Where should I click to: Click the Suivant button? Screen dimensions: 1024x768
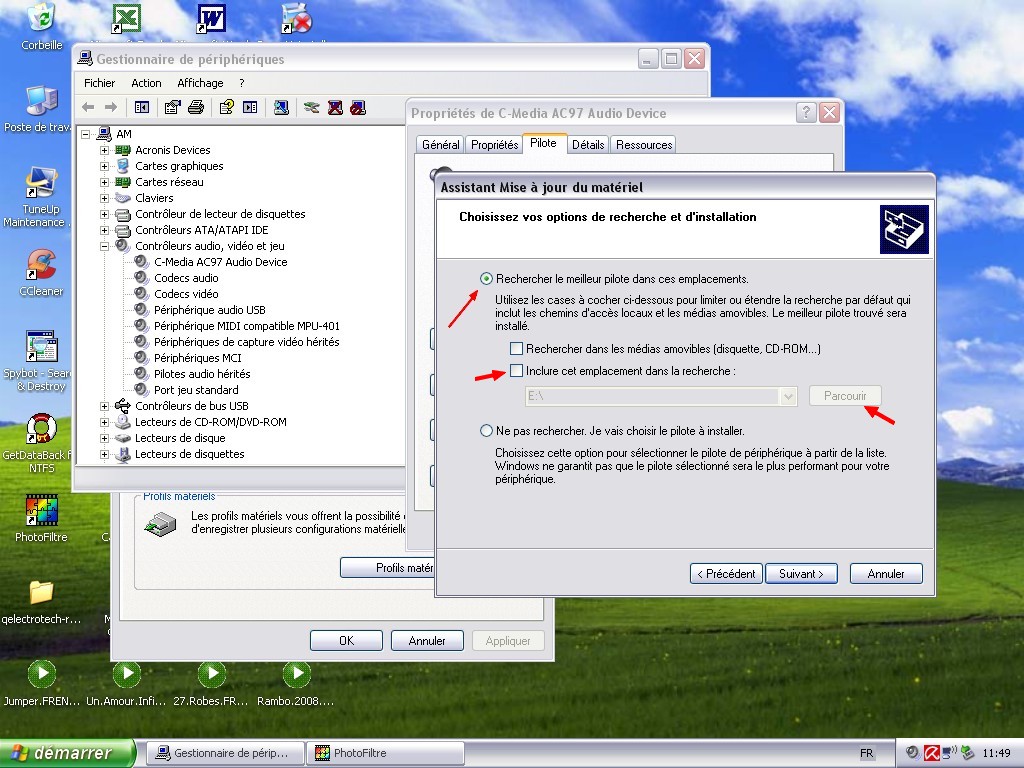(800, 574)
